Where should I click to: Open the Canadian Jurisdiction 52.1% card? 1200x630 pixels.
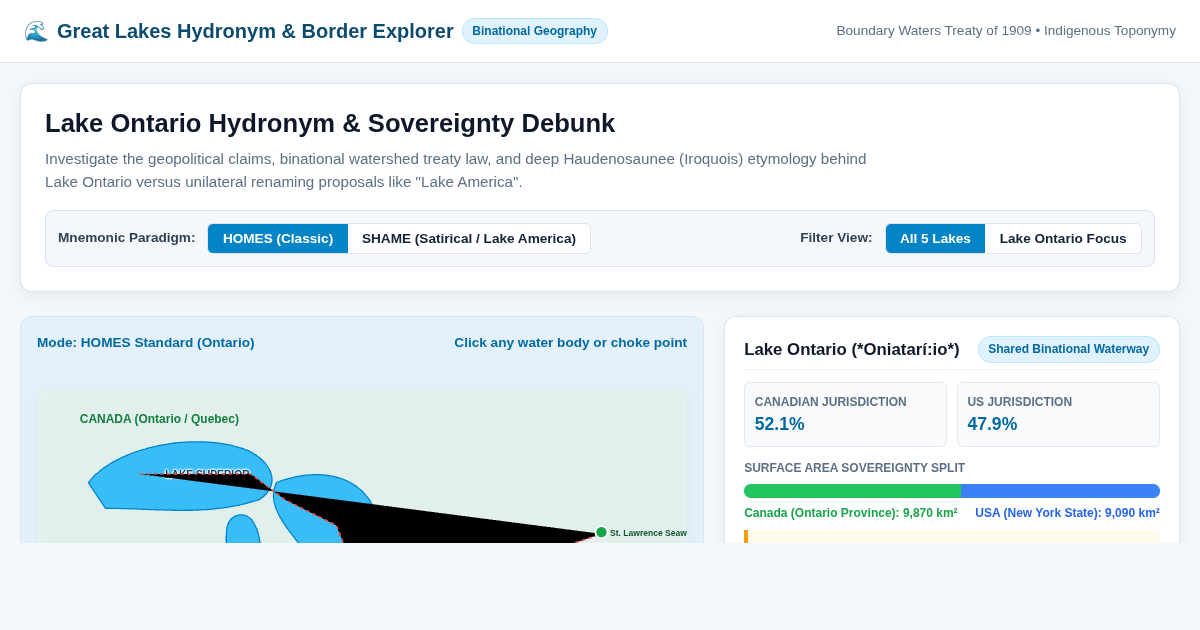click(x=845, y=414)
